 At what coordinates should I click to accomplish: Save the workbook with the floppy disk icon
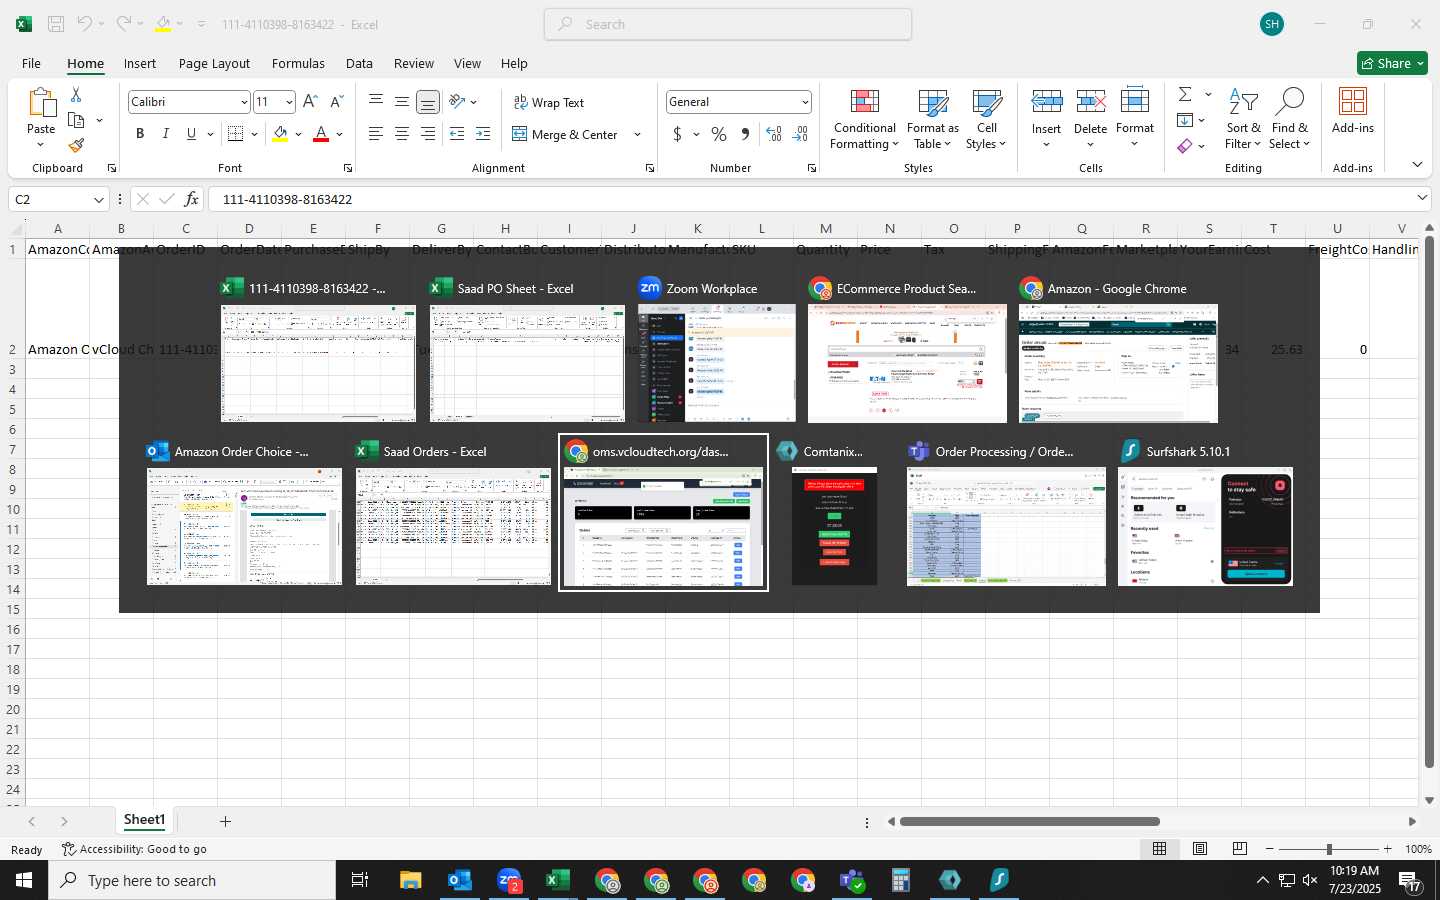point(56,24)
